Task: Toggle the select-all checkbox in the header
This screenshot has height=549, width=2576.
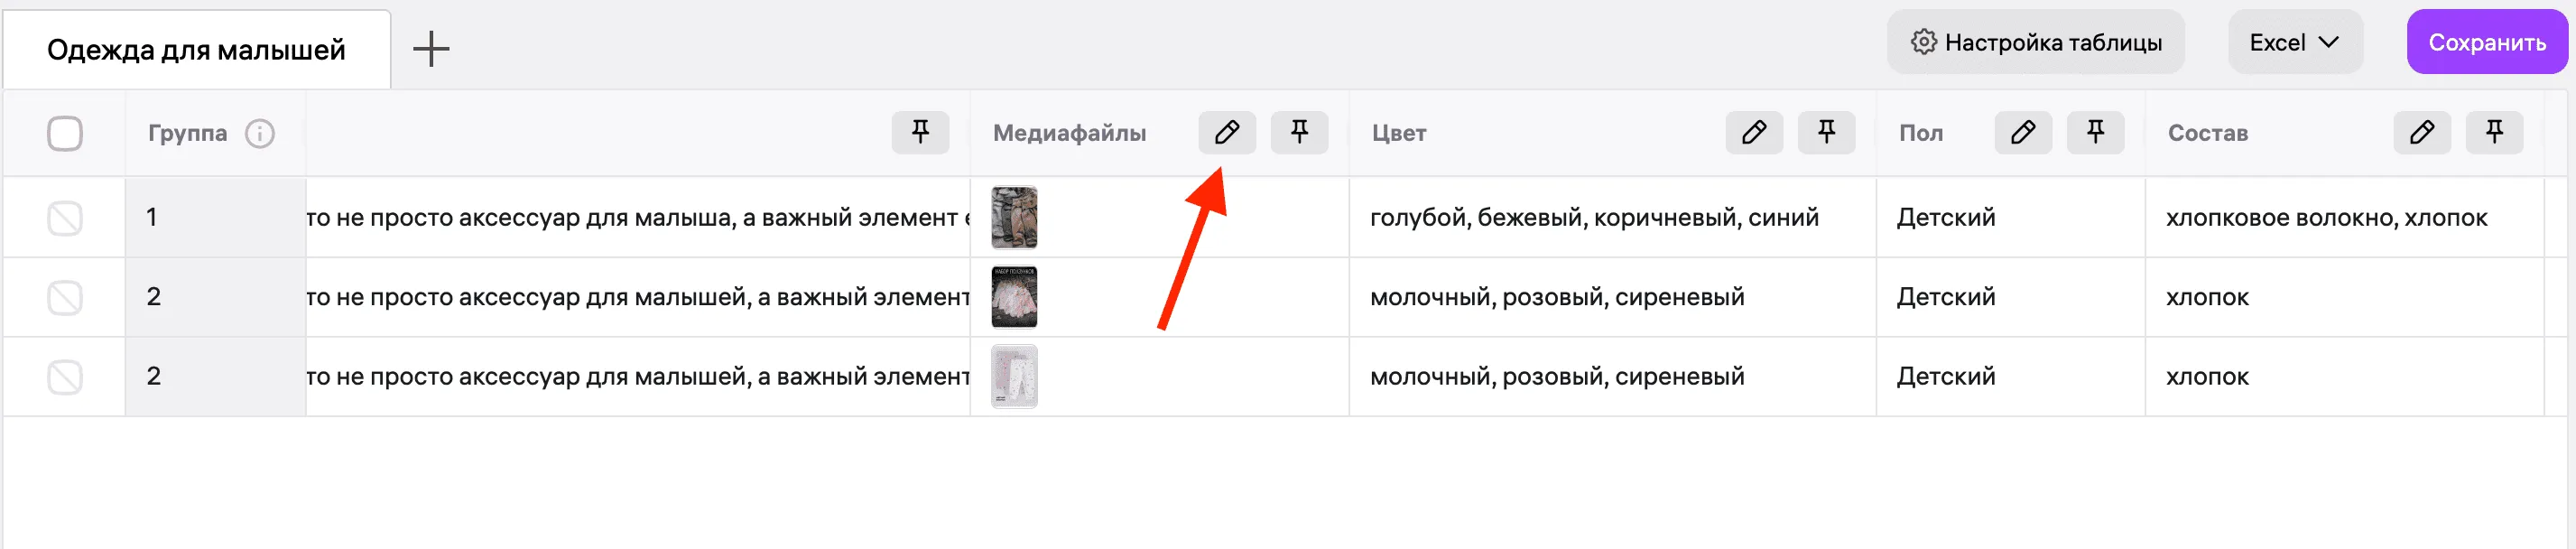Action: point(65,132)
